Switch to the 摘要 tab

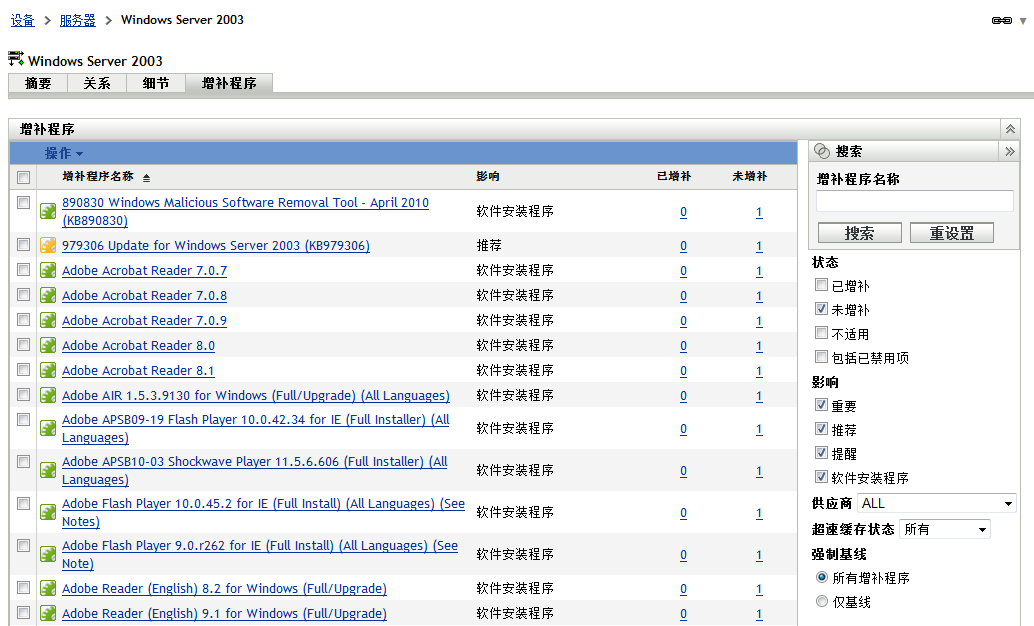(37, 84)
